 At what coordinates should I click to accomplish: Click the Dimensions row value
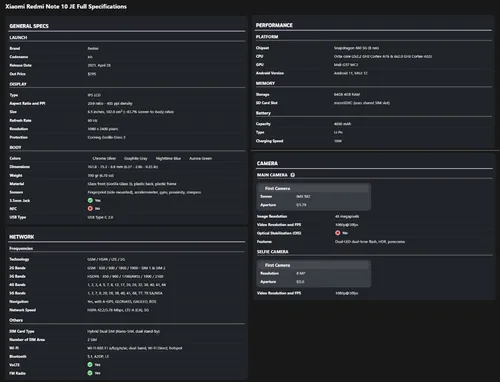coord(123,167)
